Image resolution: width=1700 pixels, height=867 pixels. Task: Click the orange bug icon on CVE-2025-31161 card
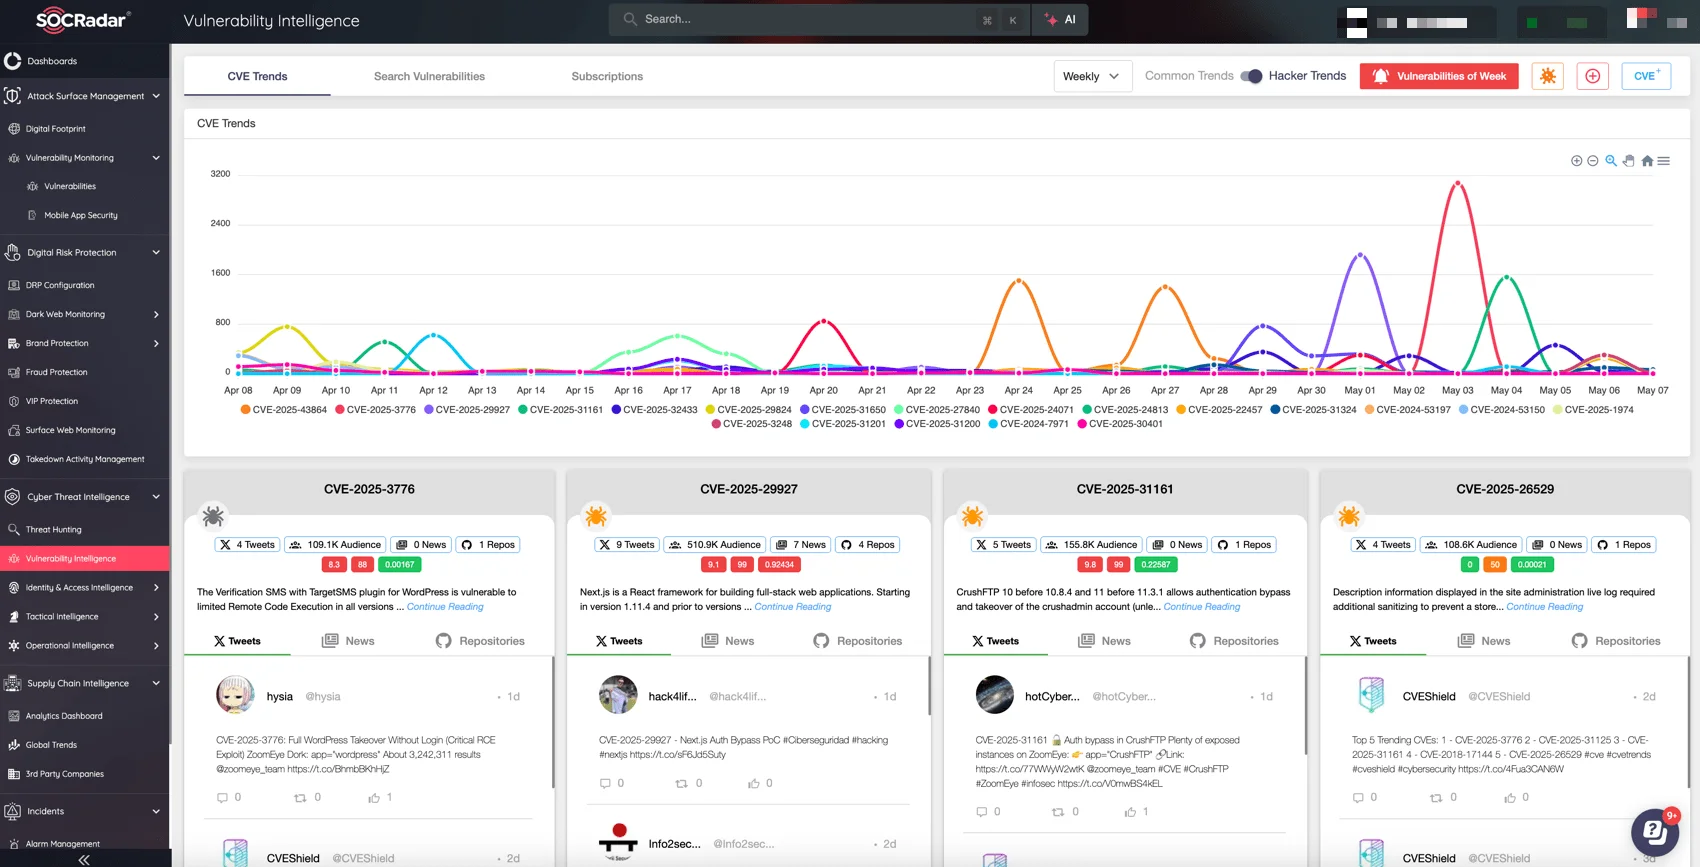click(972, 516)
